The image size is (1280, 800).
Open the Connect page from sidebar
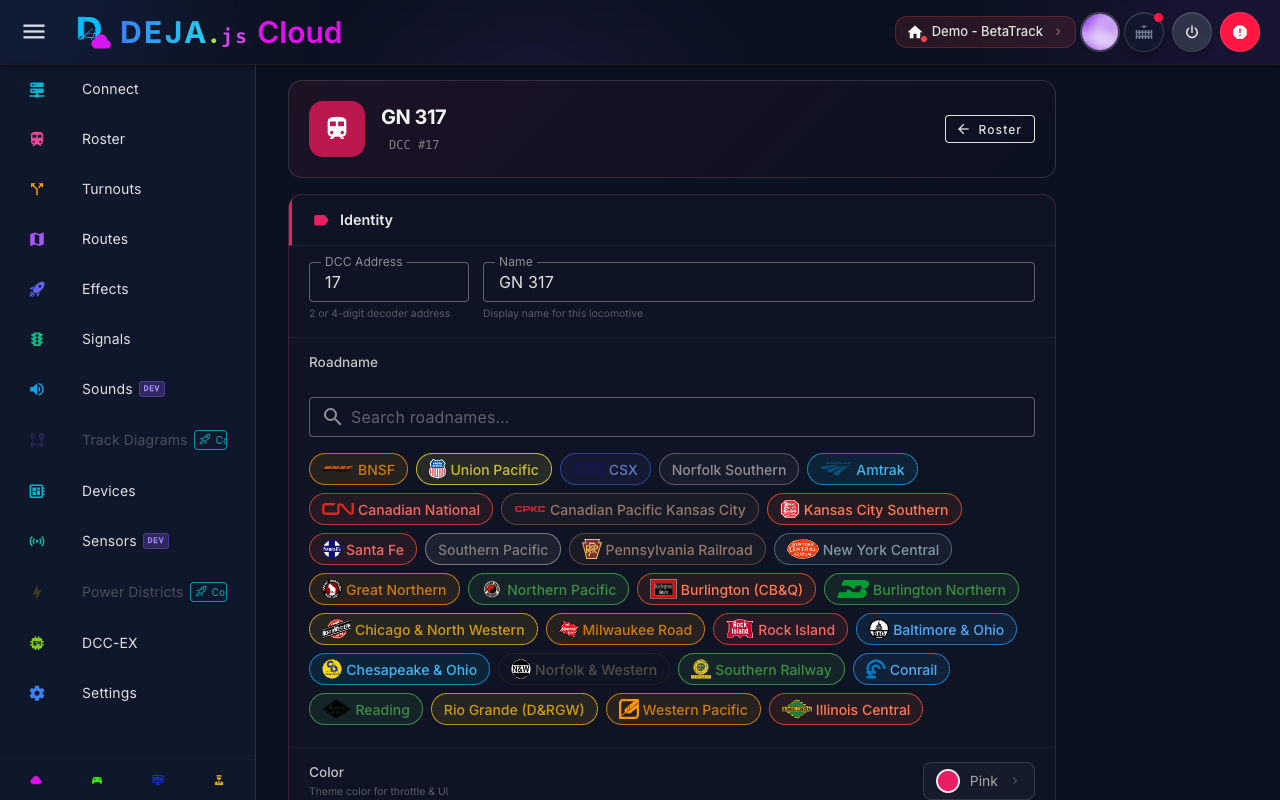point(128,89)
